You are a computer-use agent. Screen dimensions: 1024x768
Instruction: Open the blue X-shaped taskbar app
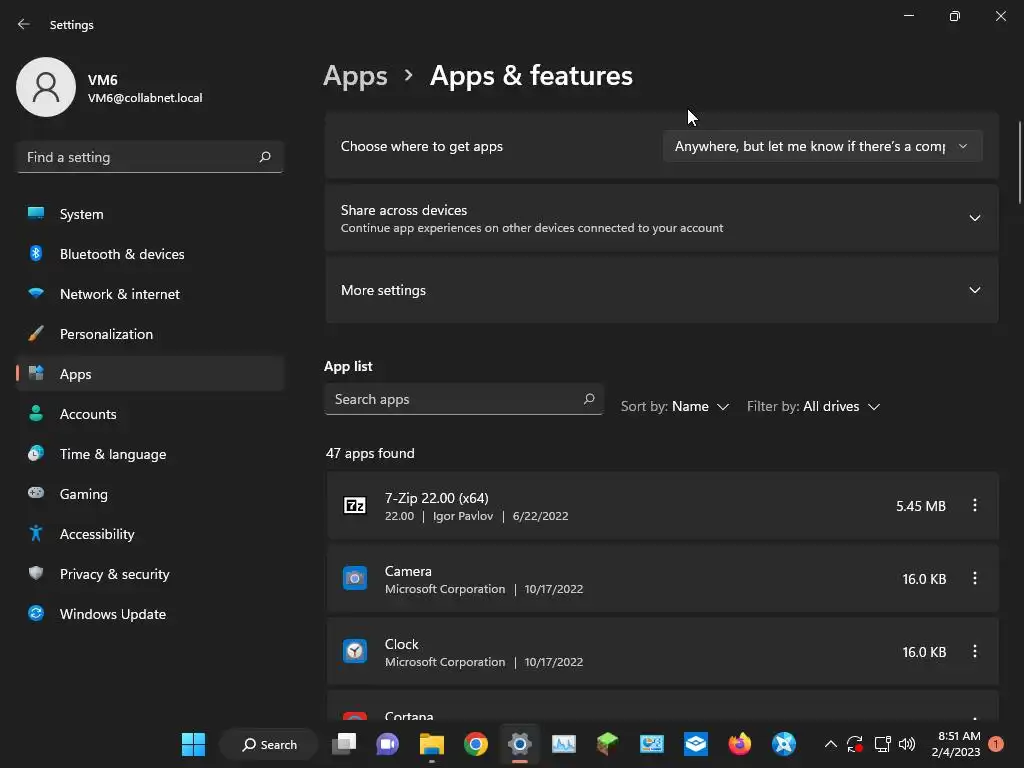(x=784, y=744)
